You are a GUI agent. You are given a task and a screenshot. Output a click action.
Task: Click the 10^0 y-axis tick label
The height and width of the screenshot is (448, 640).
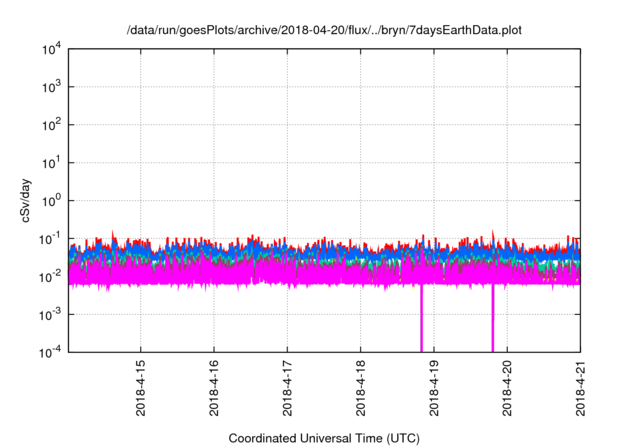(x=51, y=201)
